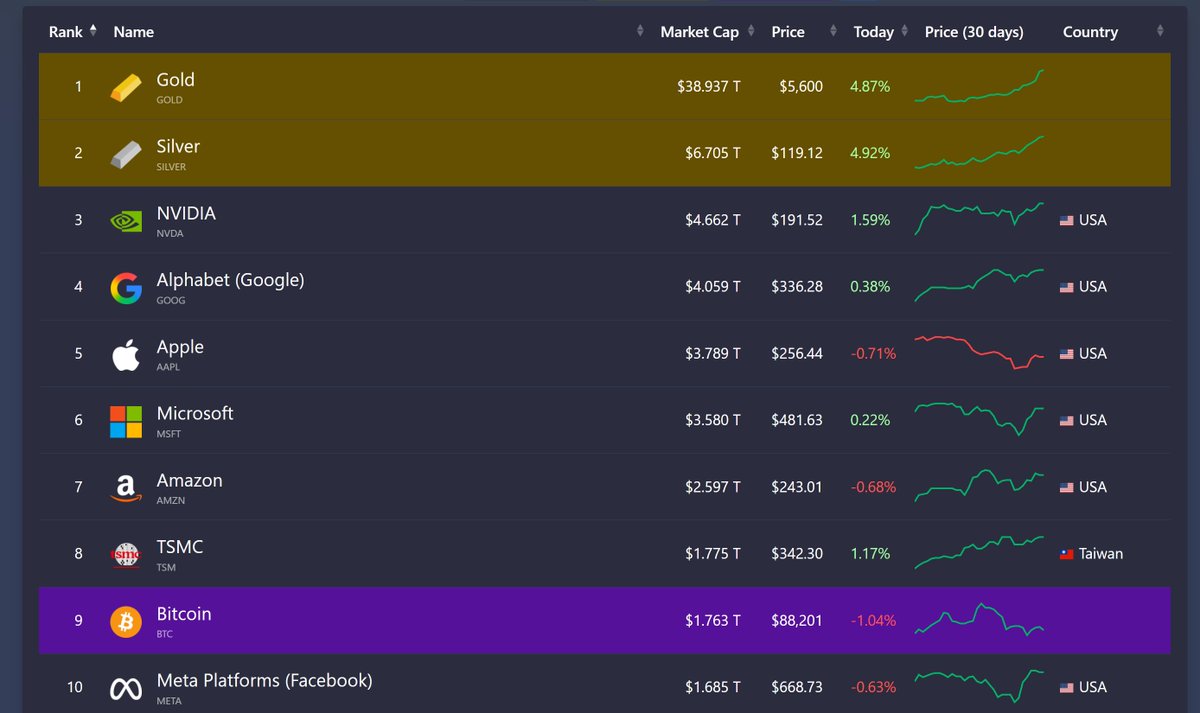Open the Meta Platforms (Facebook) link
This screenshot has height=713, width=1200.
[264, 680]
